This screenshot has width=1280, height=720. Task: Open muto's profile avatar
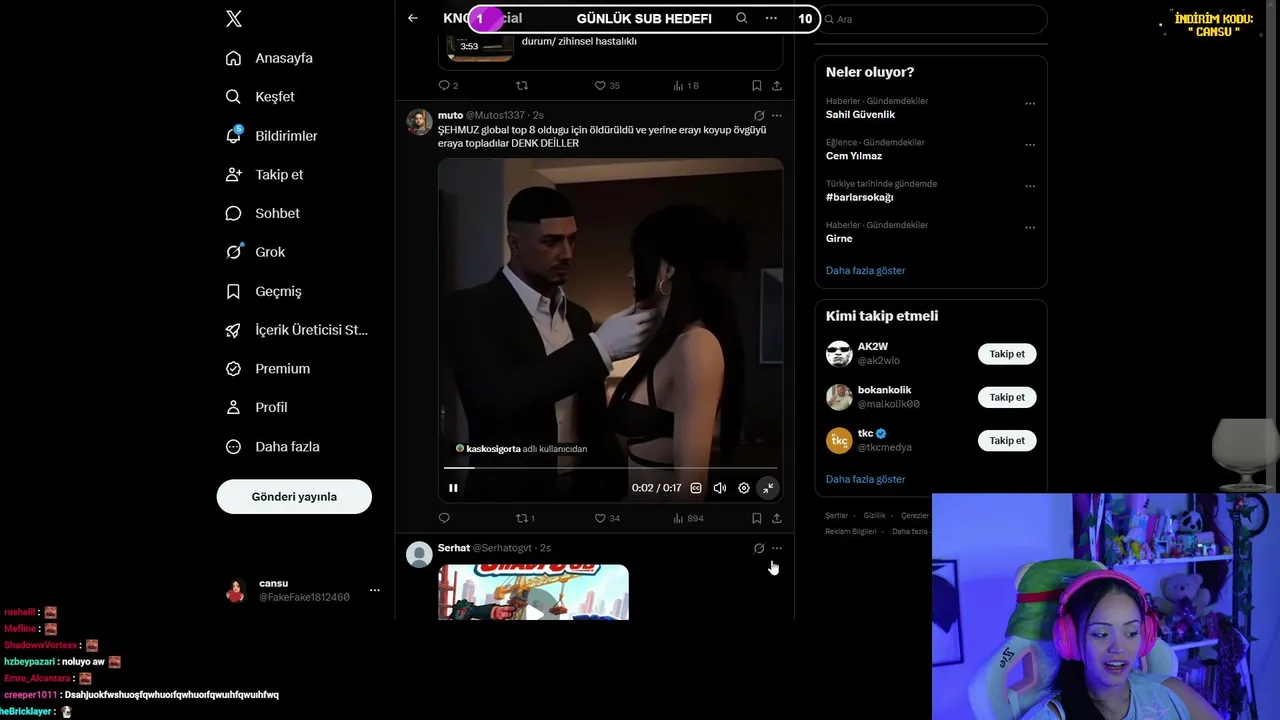(419, 122)
